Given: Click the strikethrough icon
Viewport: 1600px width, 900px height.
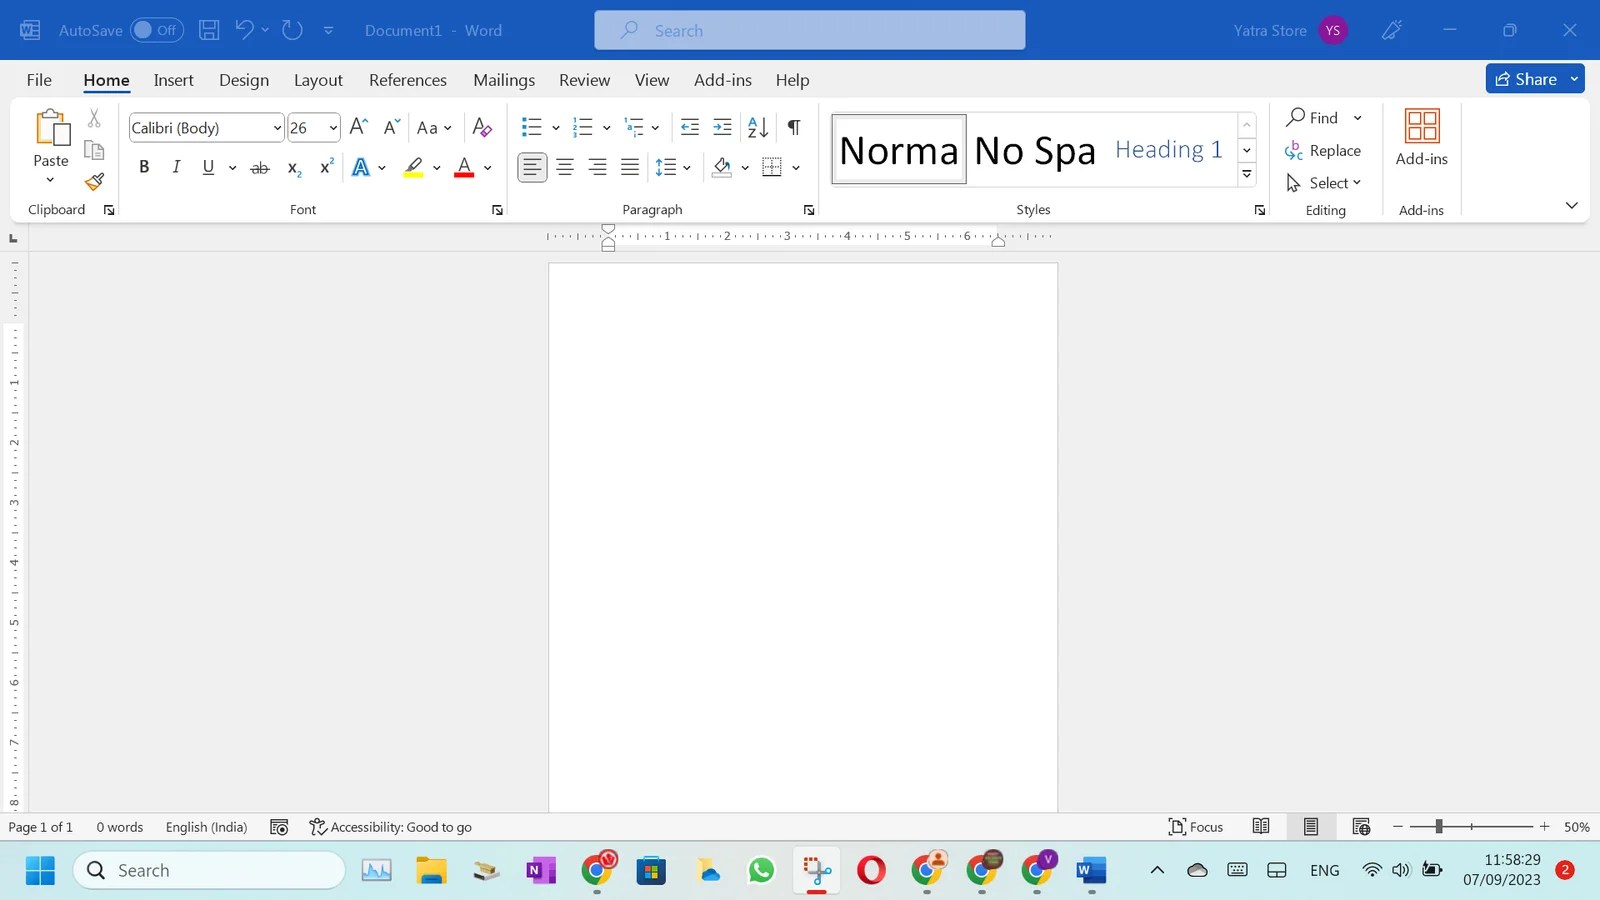Looking at the screenshot, I should click(x=258, y=167).
